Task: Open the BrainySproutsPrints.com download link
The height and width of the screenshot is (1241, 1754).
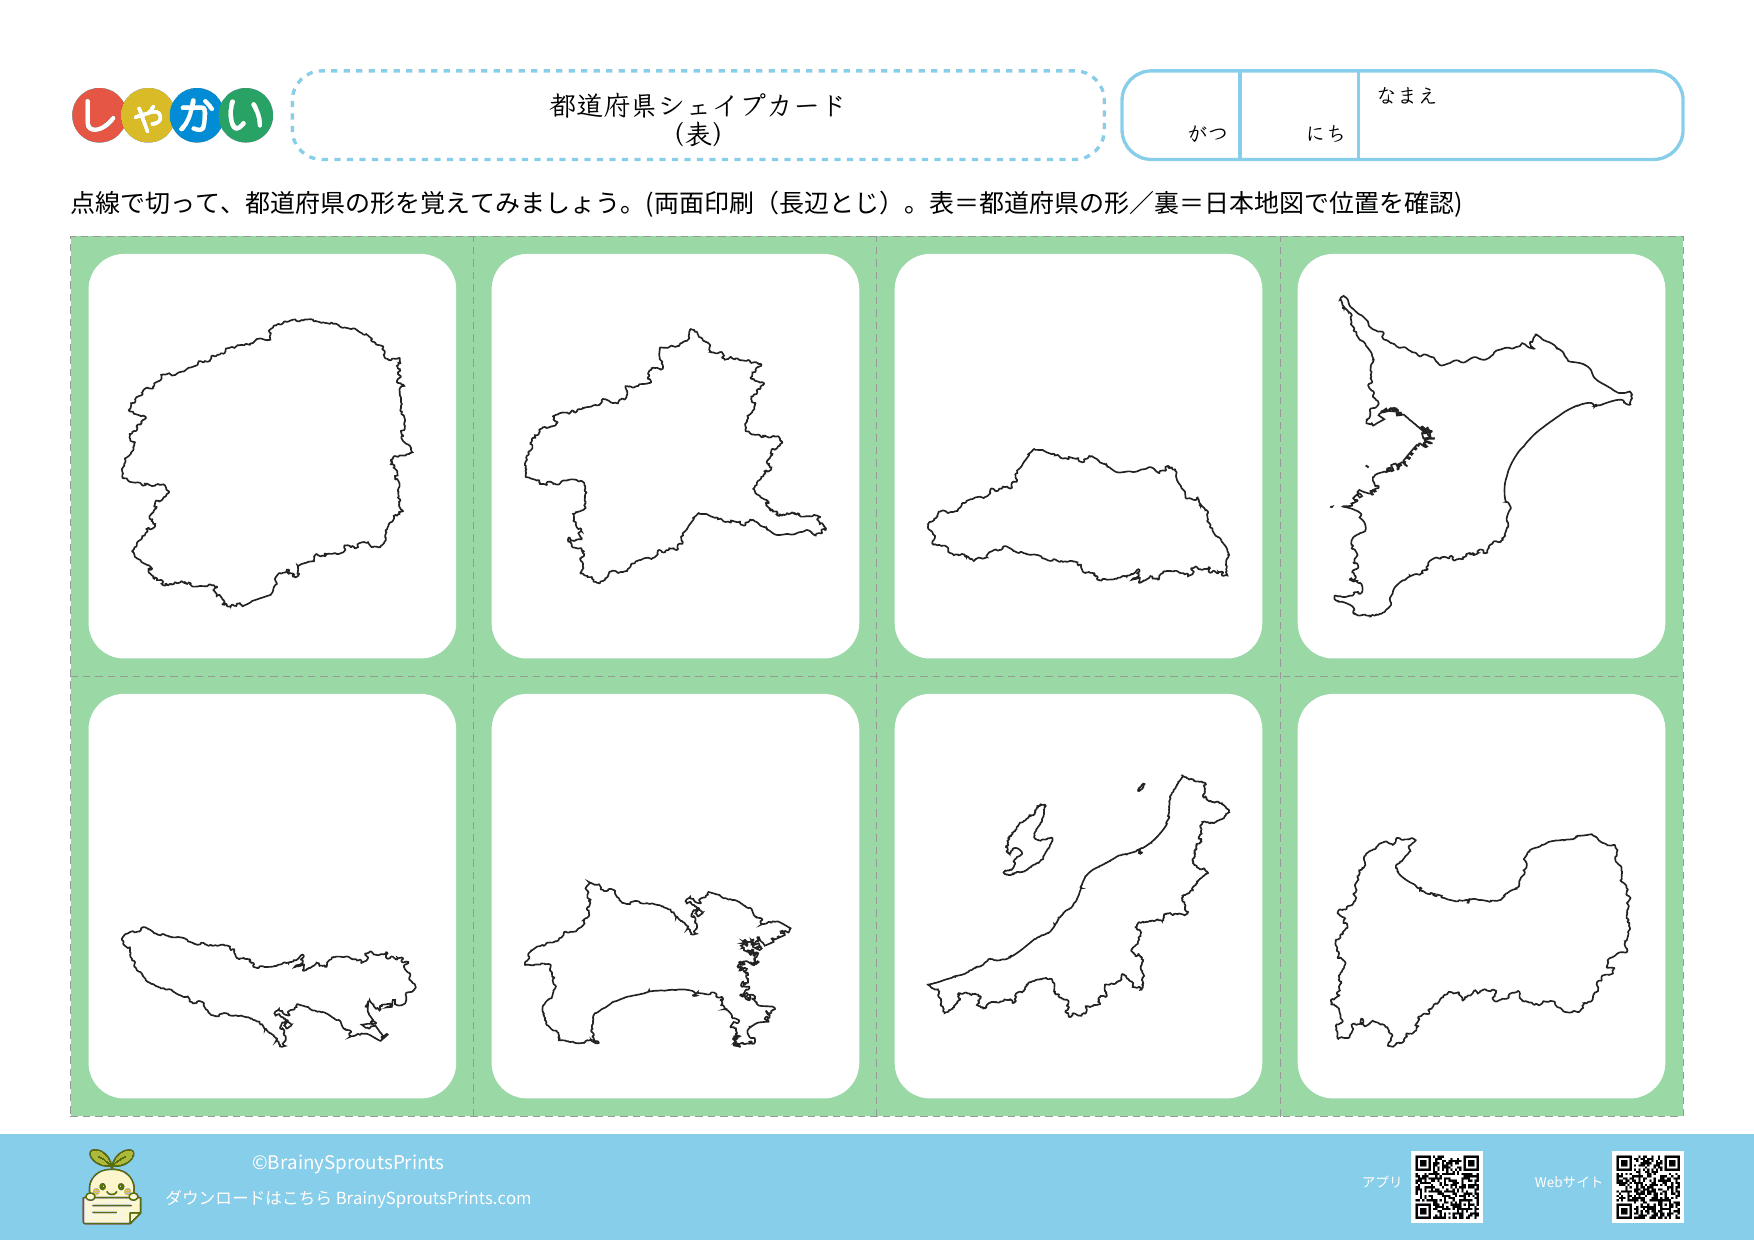Action: (433, 1198)
